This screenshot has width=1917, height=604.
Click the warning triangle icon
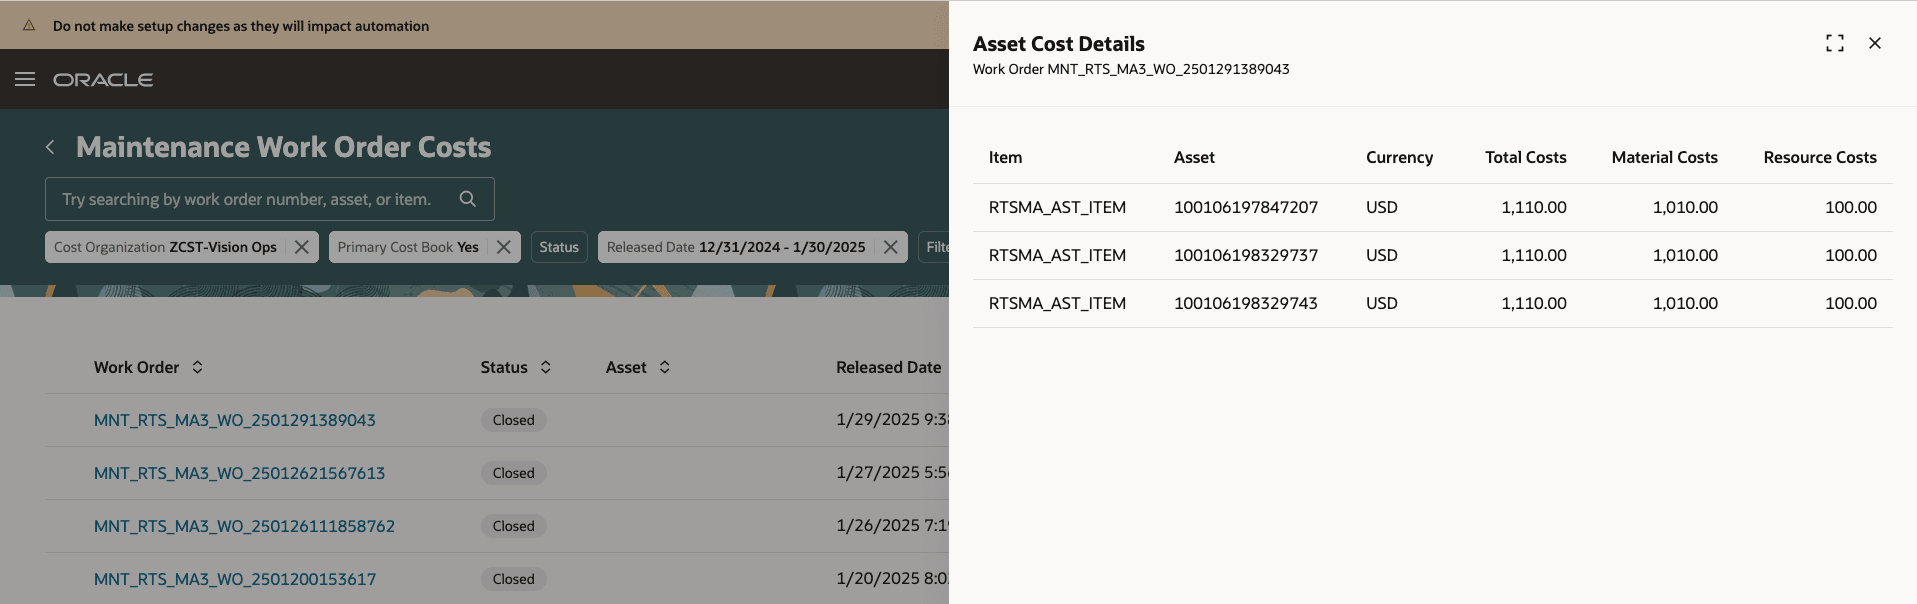click(29, 26)
